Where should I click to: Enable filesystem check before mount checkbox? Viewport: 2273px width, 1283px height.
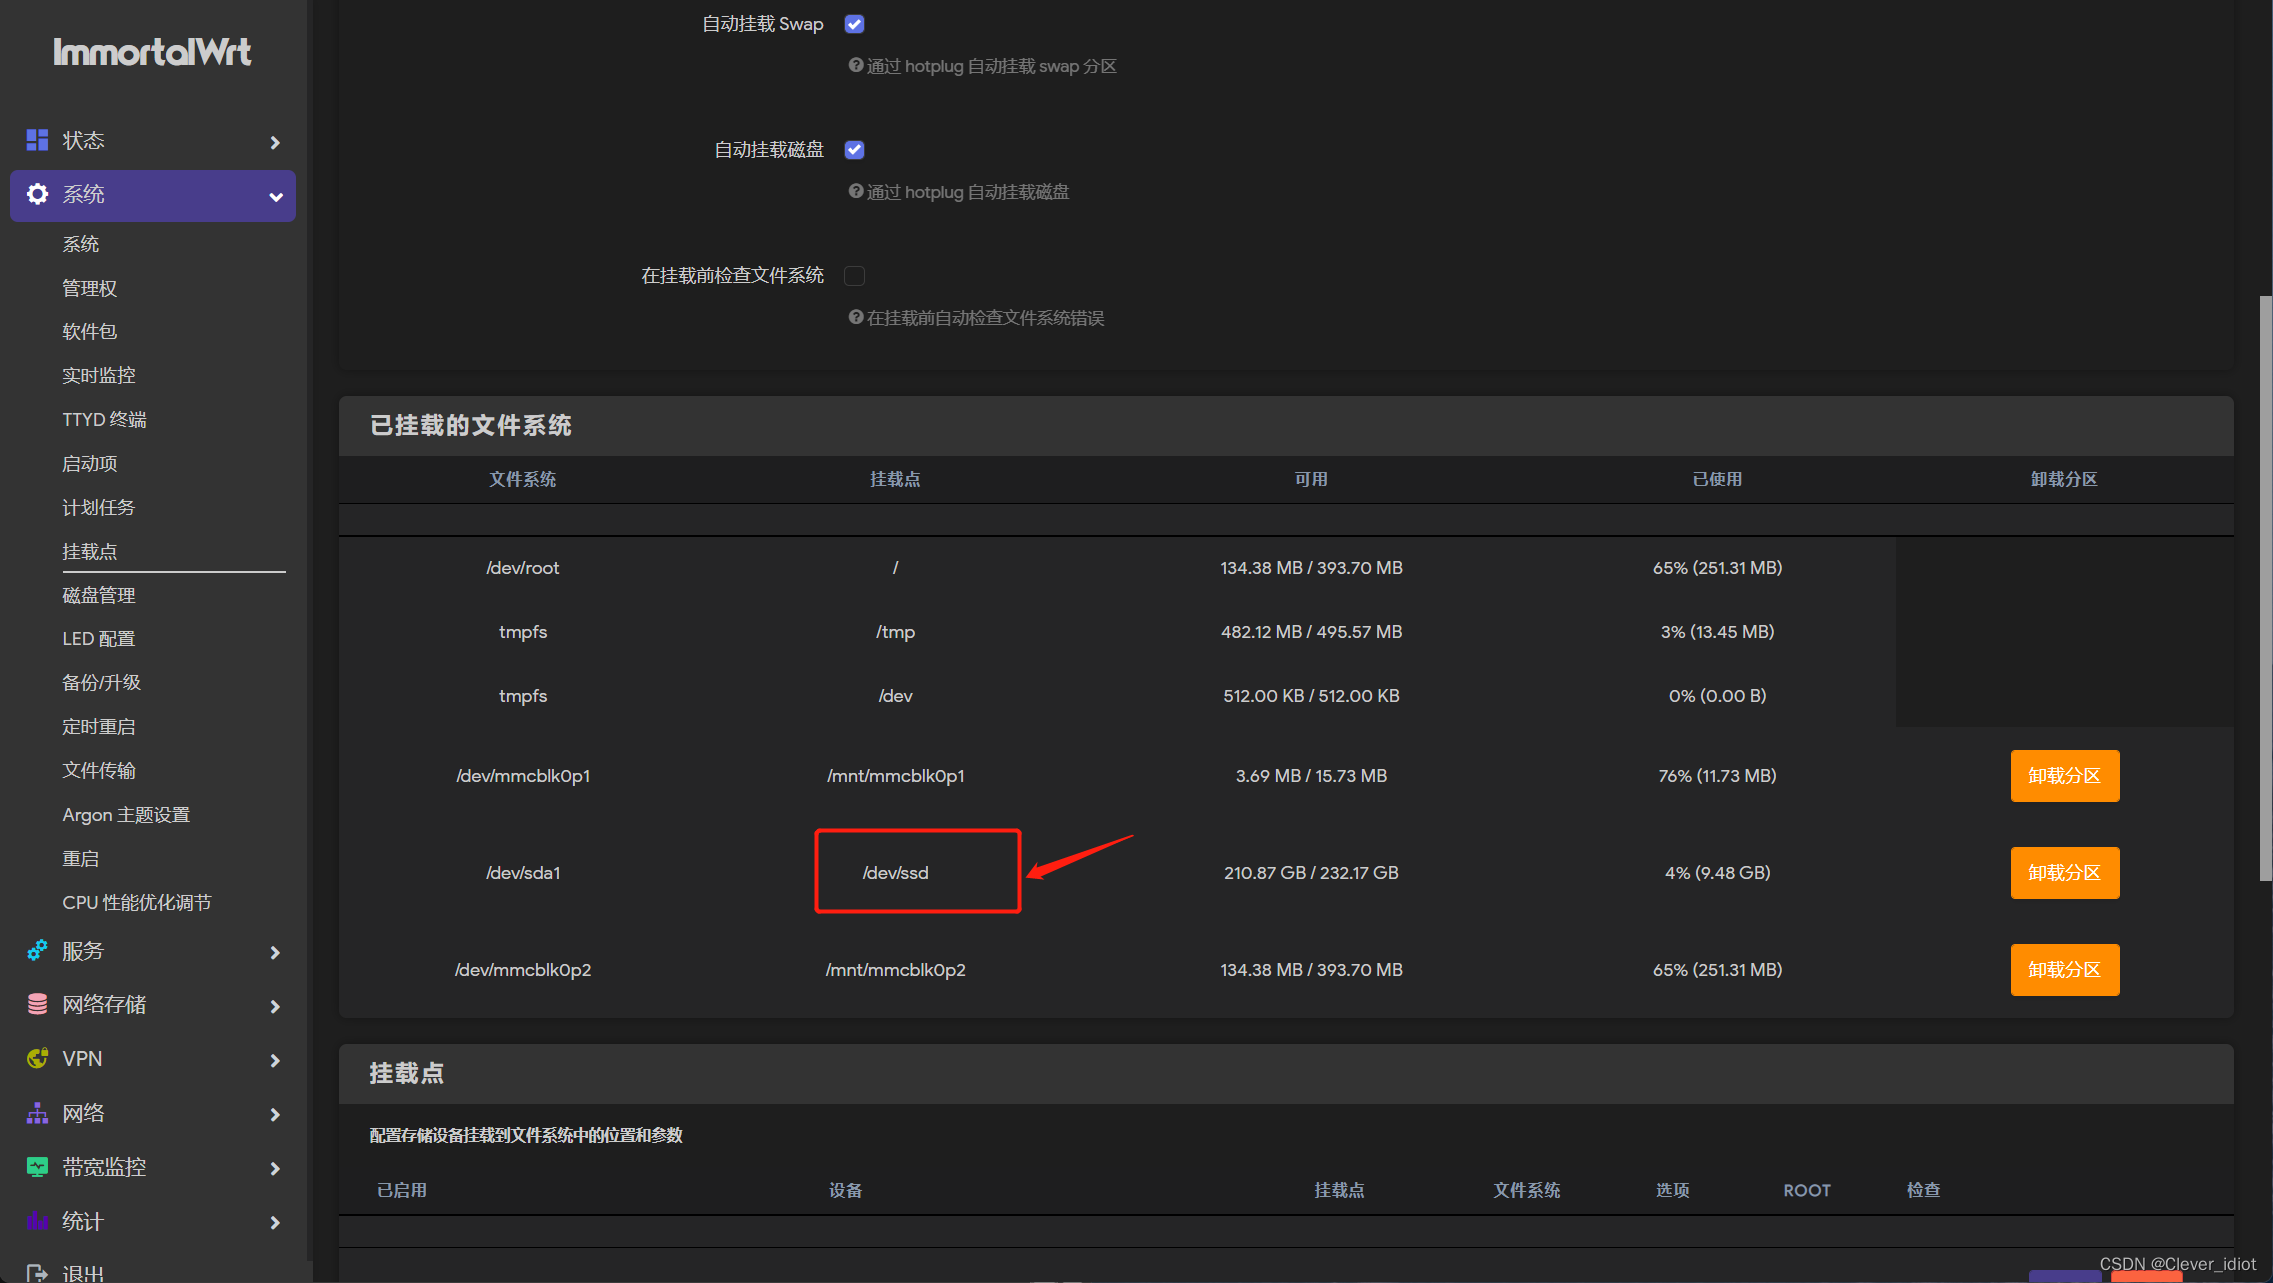pyautogui.click(x=854, y=276)
